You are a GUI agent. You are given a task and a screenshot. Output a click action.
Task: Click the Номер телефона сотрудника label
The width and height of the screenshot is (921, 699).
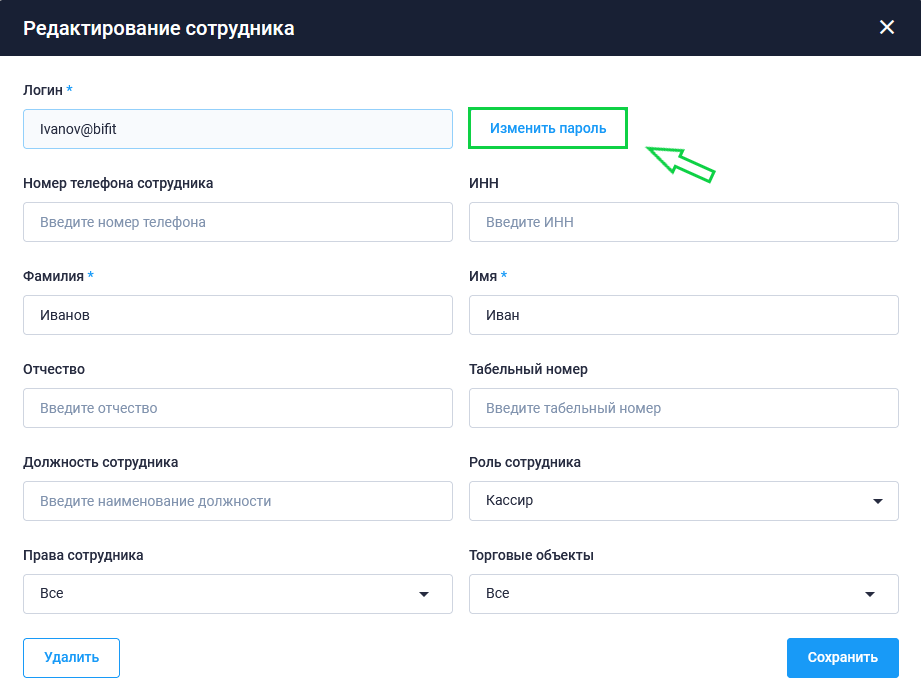coord(118,183)
